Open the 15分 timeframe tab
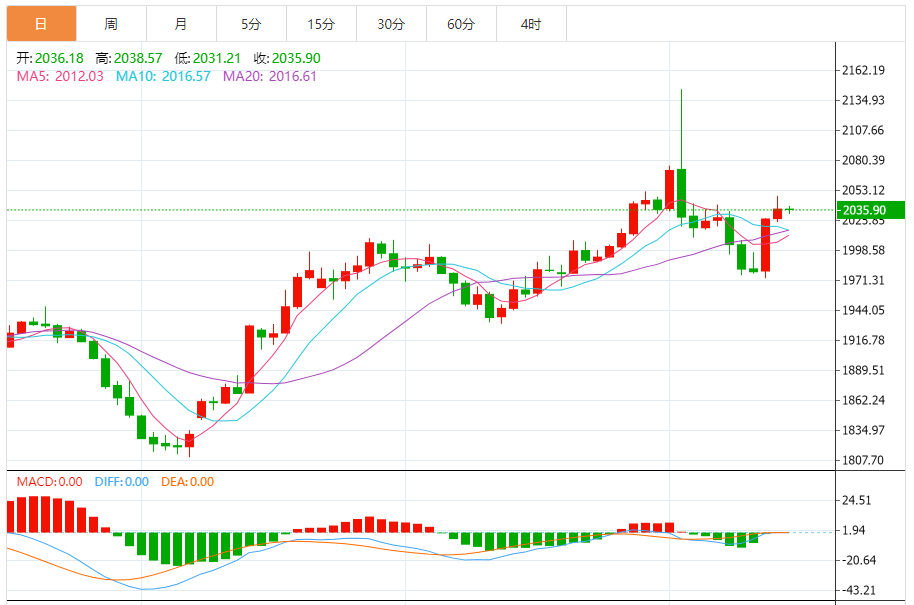 pos(321,24)
